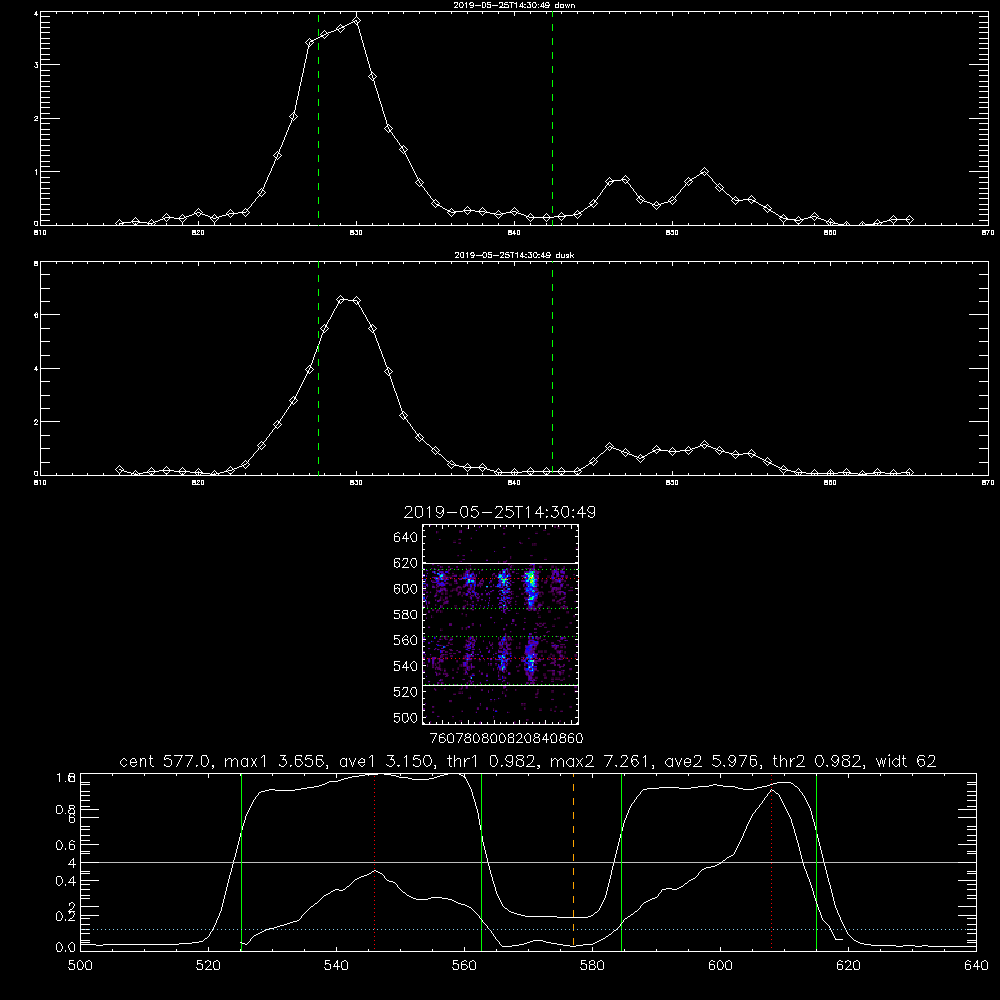Screen dimensions: 1000x1000
Task: Click the dusk plot title text
Action: tap(514, 255)
